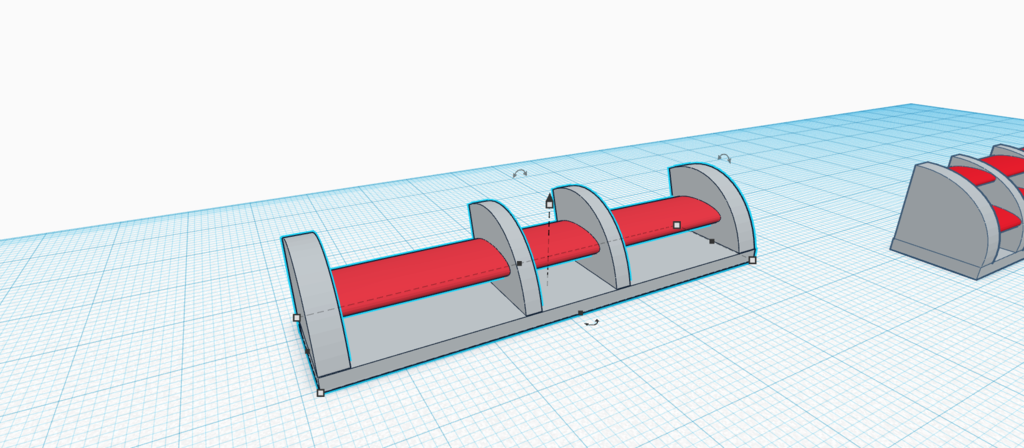The image size is (1024, 448).
Task: Click the white handle on the right red bar segment
Action: pos(677,225)
